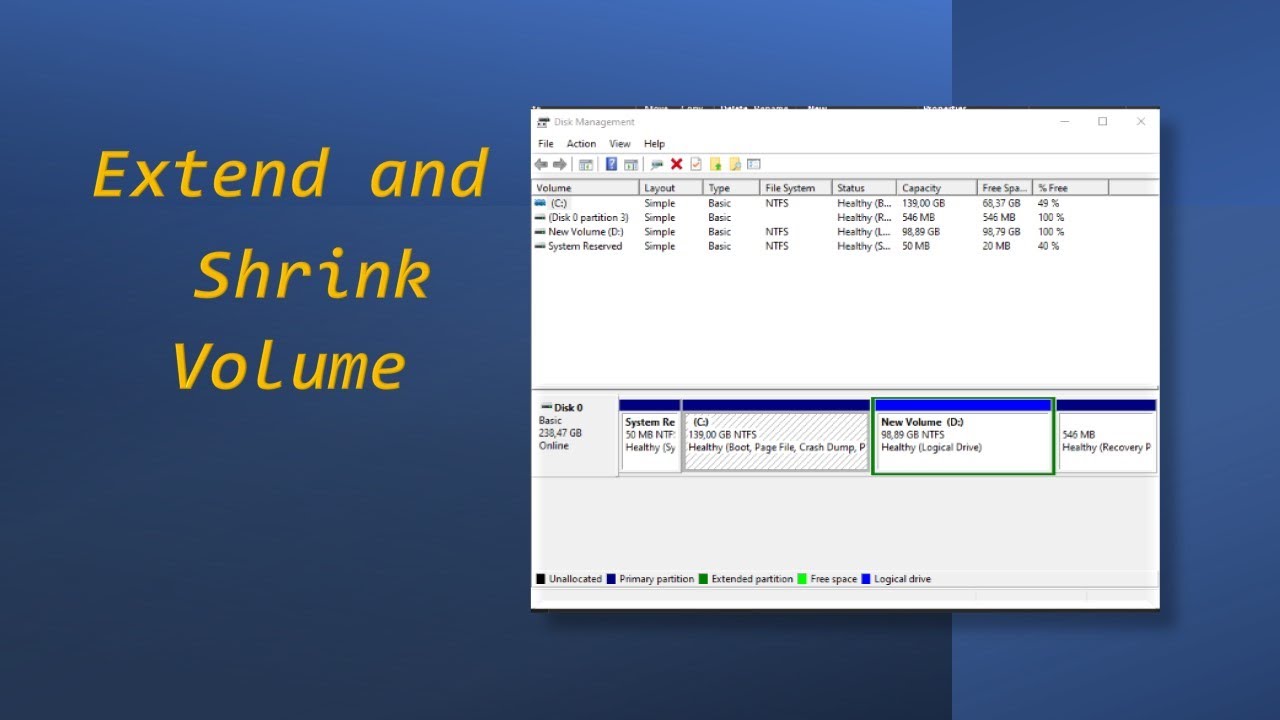Click the 50 MB capacity cell
Image resolution: width=1280 pixels, height=720 pixels.
coord(916,246)
